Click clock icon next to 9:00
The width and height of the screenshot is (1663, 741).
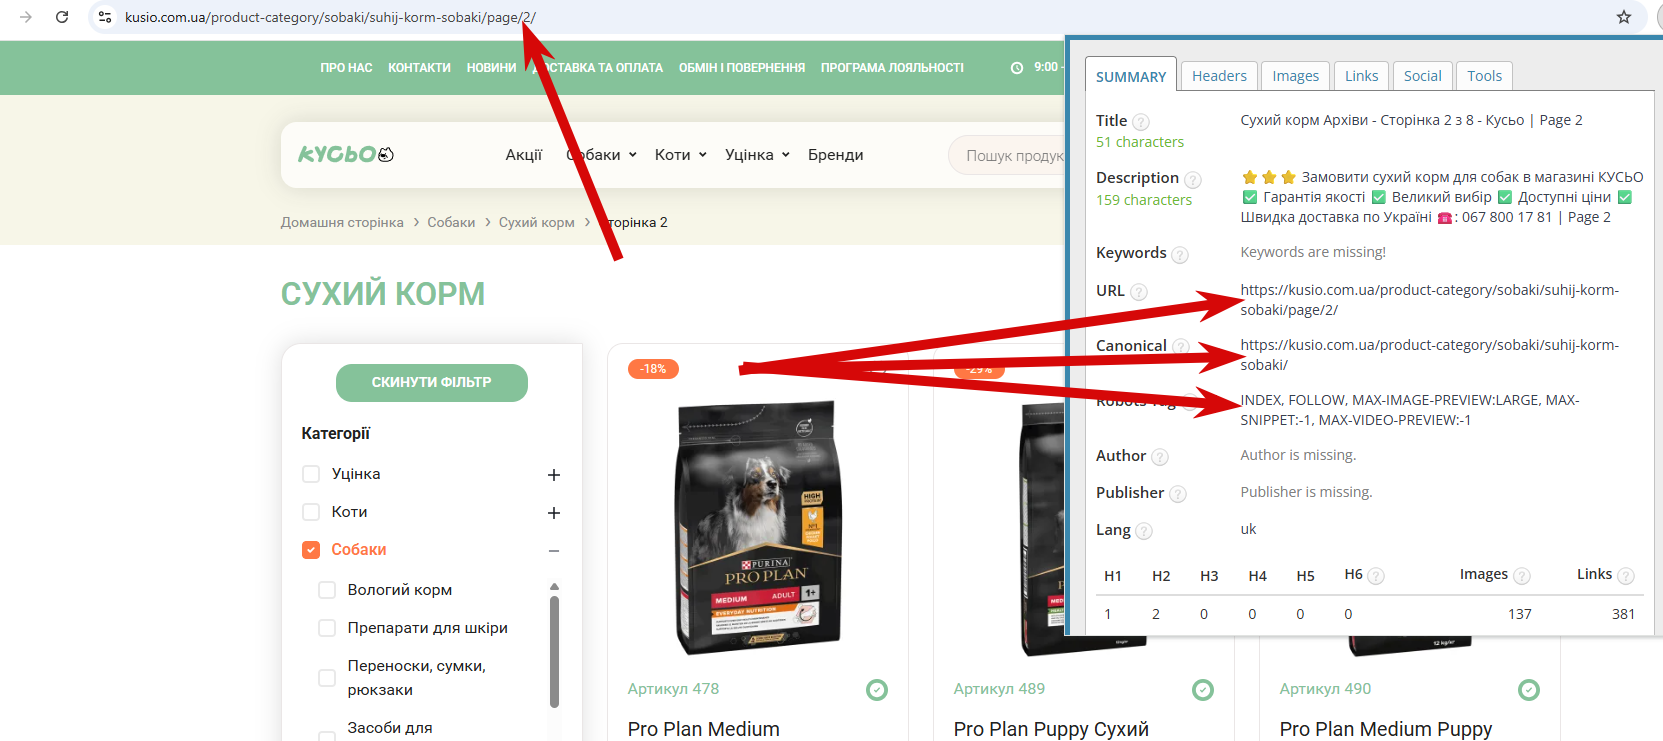pyautogui.click(x=1017, y=68)
